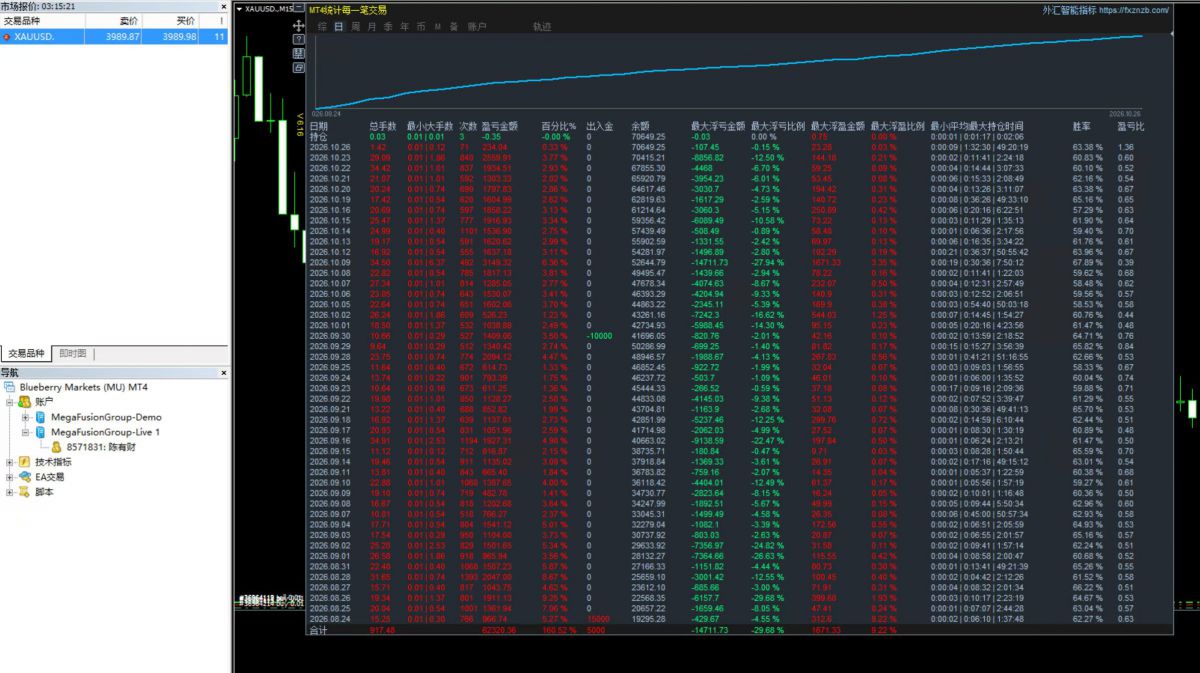Expand the 脚本 scripts tree node
Screen dimensions: 1200x673
click(x=10, y=492)
